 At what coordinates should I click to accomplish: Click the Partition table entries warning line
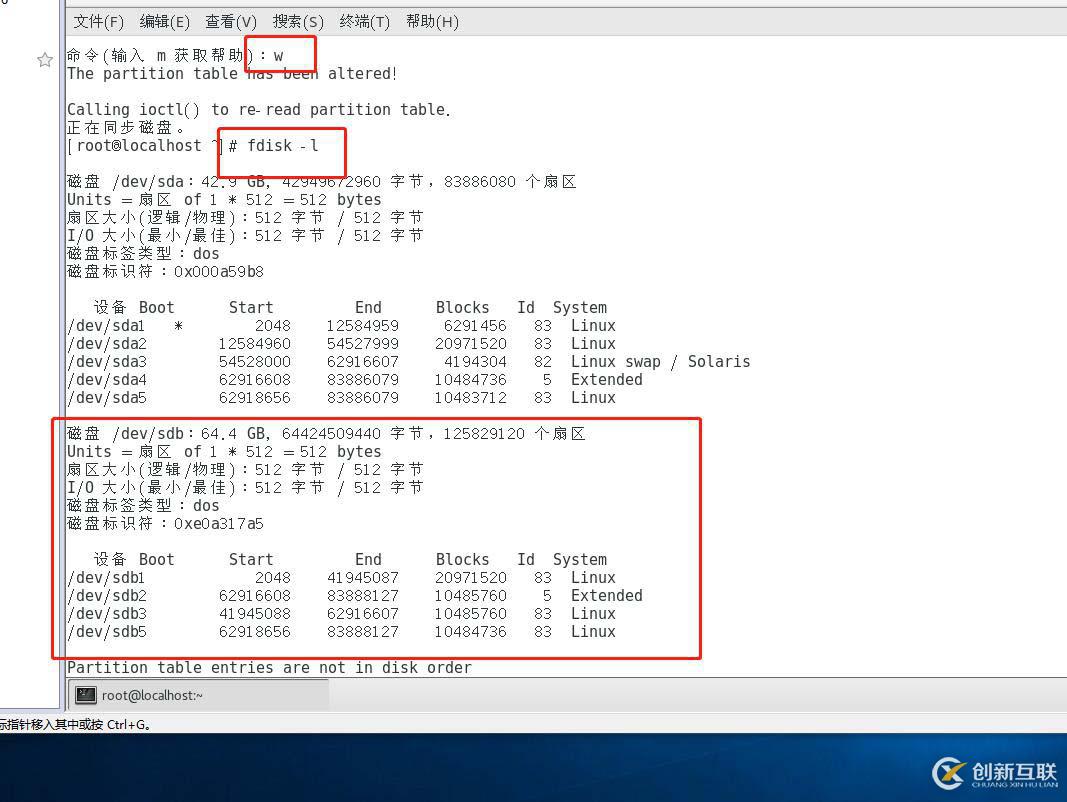(x=270, y=667)
